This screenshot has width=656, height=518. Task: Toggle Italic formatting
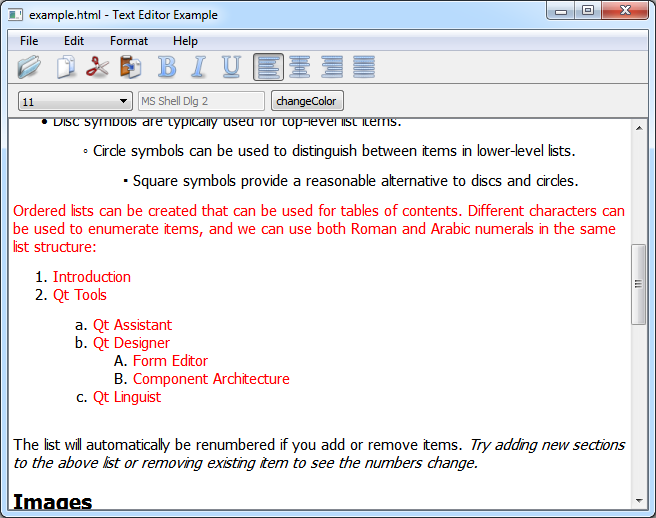199,67
